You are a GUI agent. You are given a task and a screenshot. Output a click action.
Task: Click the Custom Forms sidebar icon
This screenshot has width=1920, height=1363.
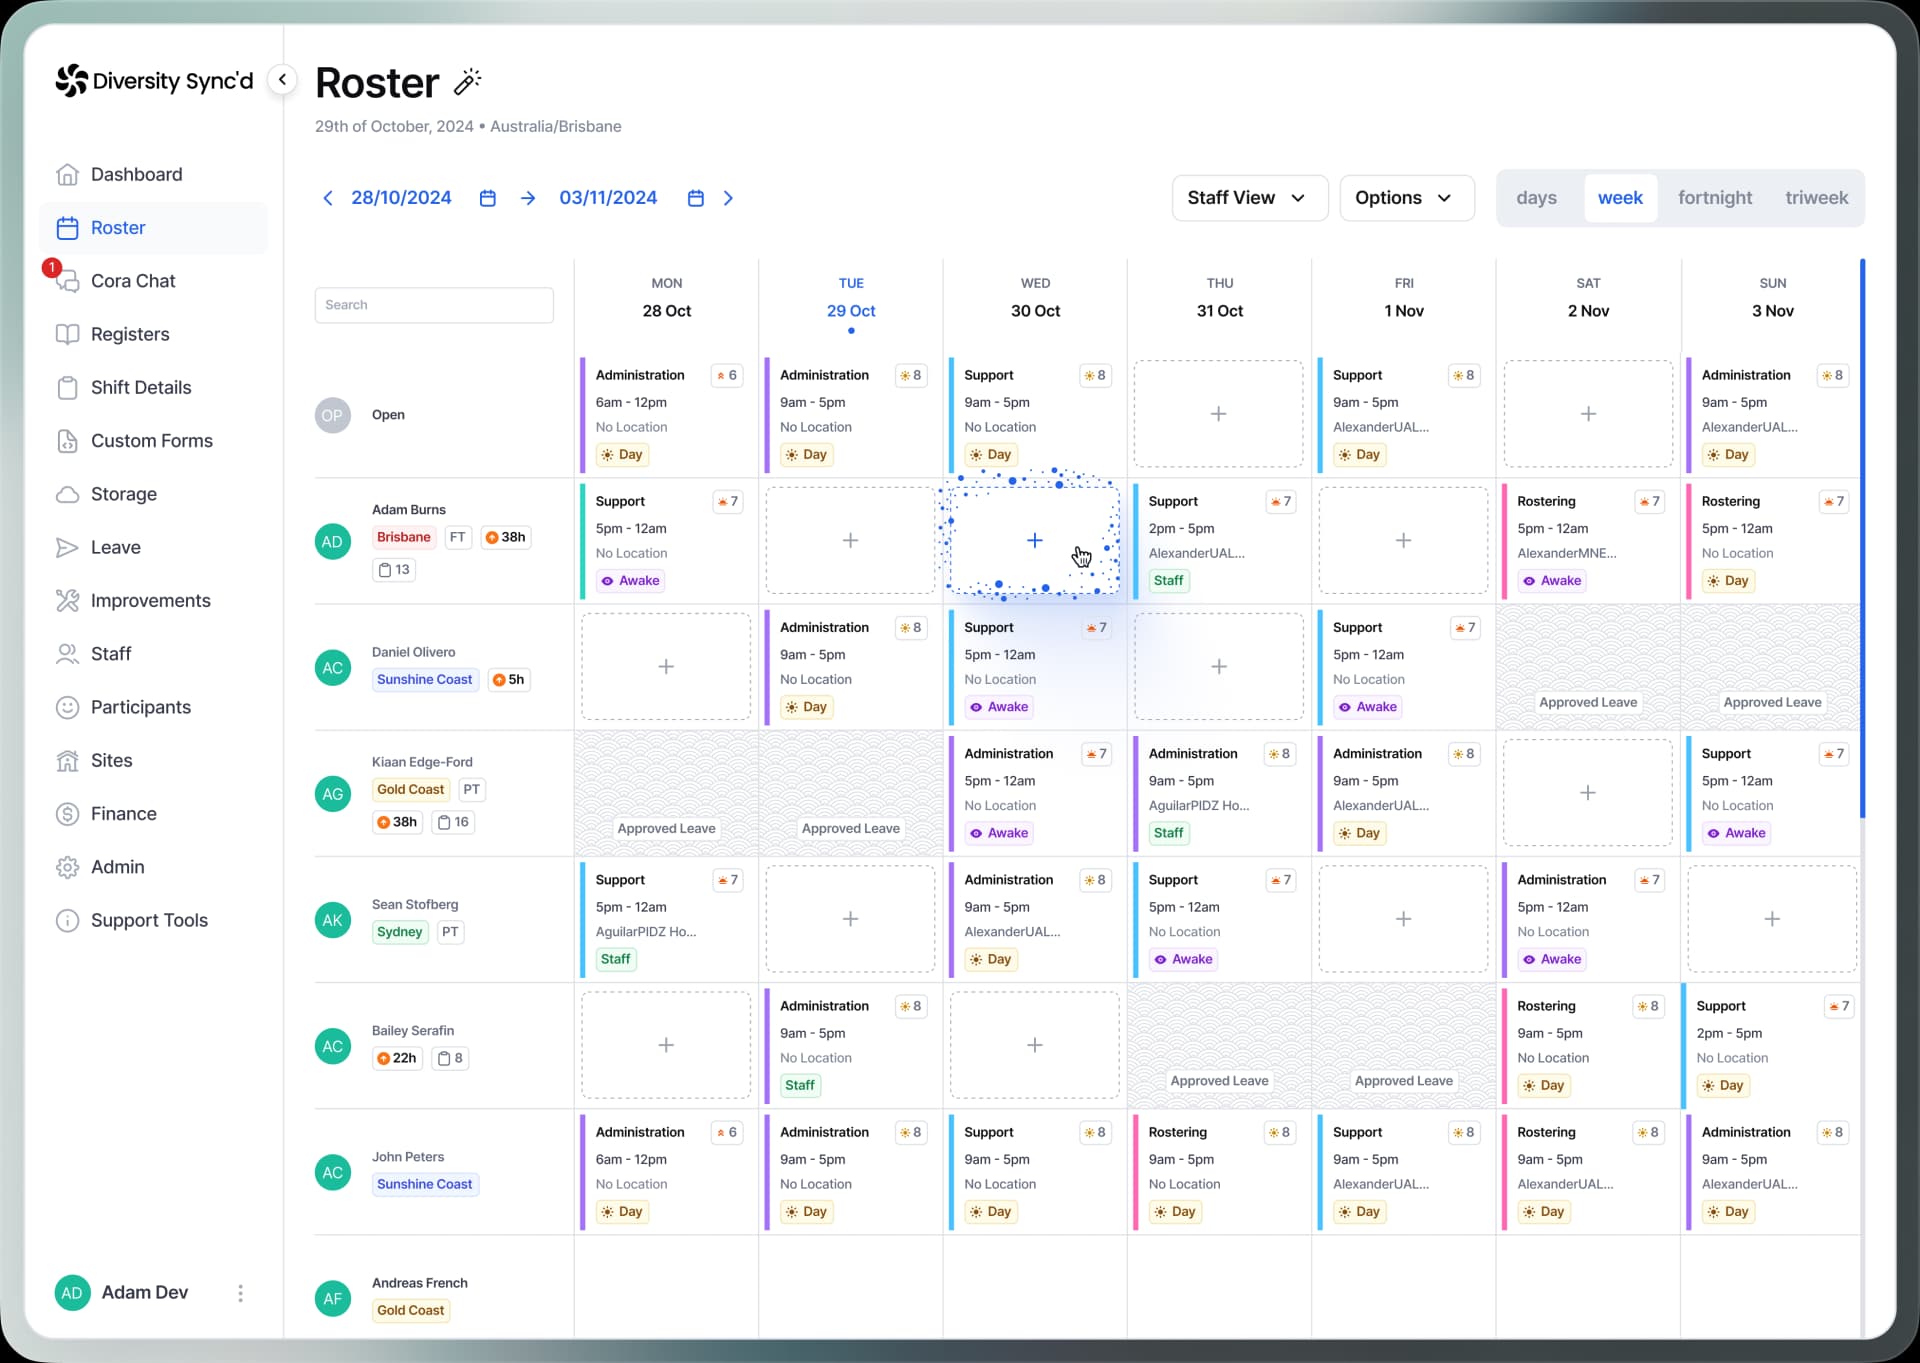67,440
